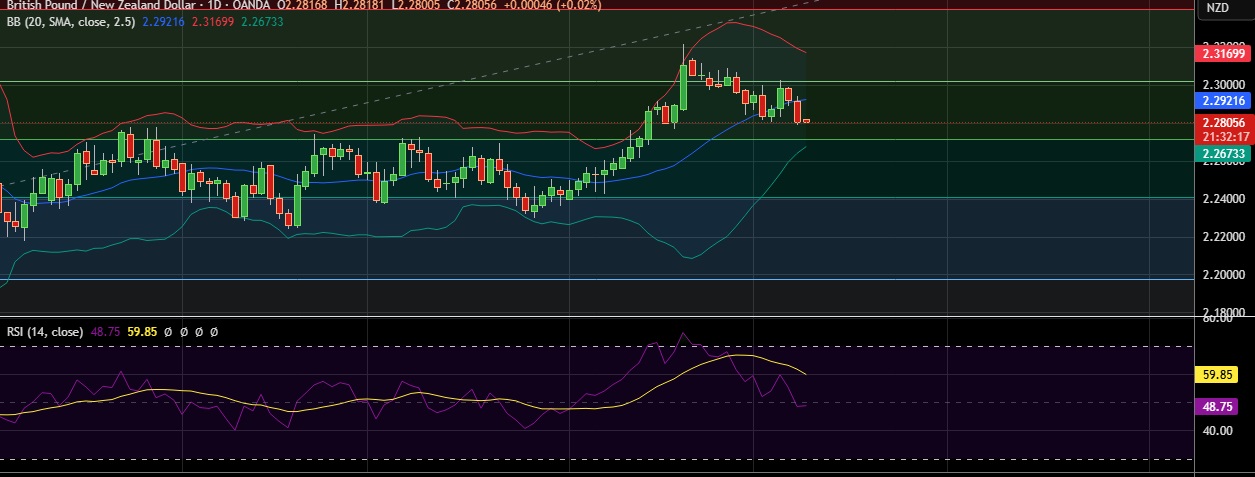Click the British Pound / New Zealand Dollar symbol title

coord(95,5)
